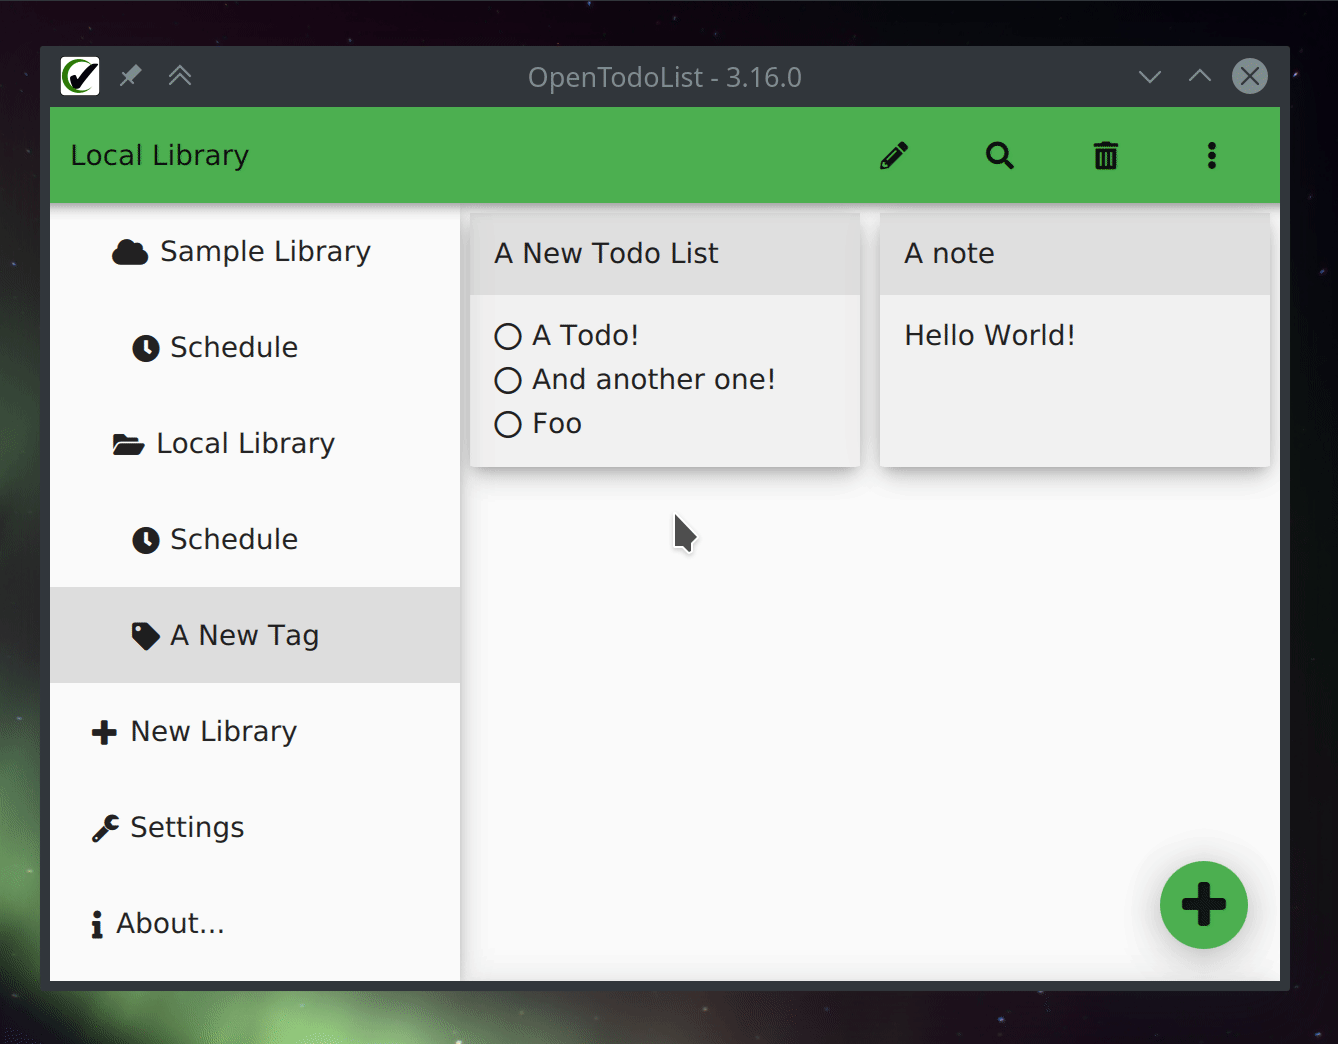
Task: Check off 'And another one!' todo
Action: tap(508, 380)
